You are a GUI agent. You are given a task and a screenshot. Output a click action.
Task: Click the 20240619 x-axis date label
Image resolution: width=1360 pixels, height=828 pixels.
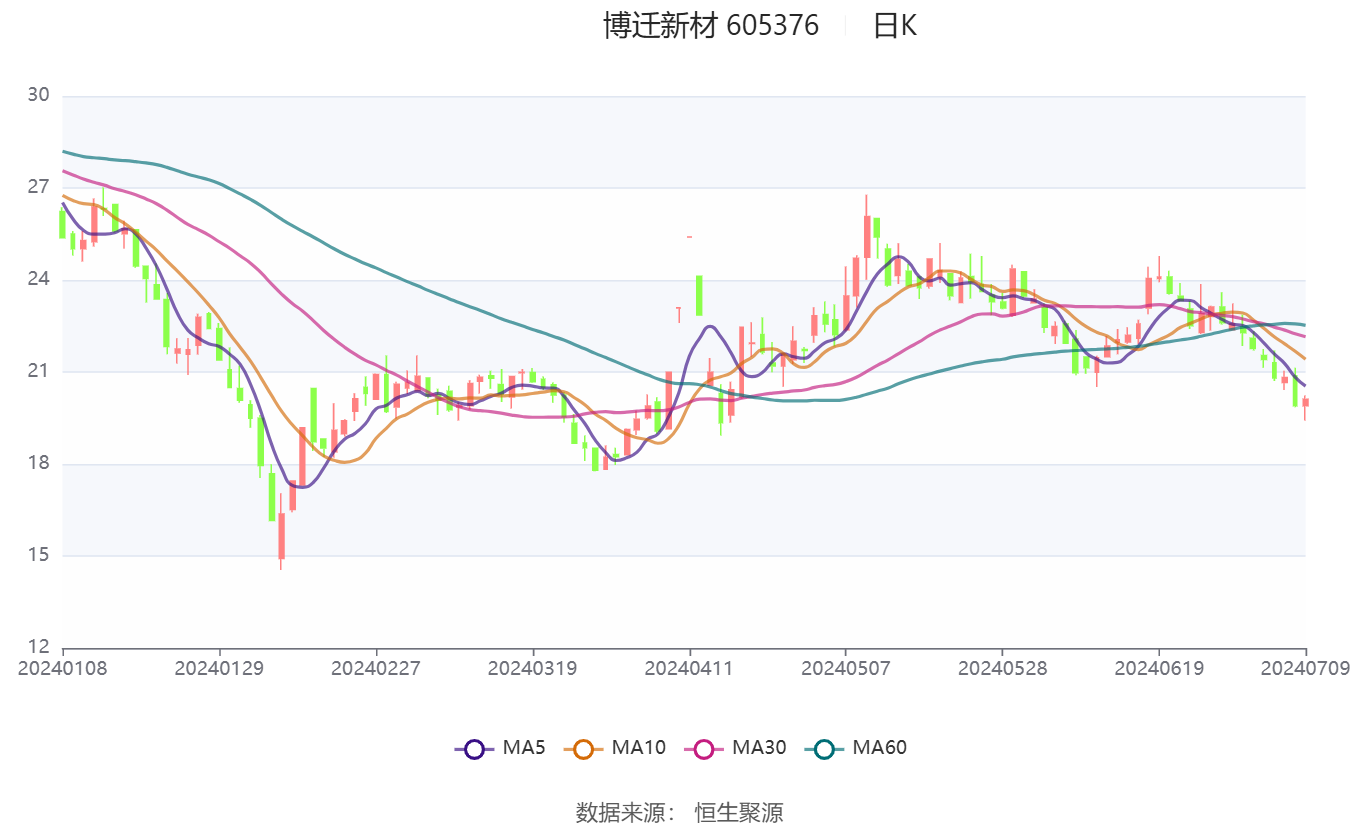tap(1159, 668)
